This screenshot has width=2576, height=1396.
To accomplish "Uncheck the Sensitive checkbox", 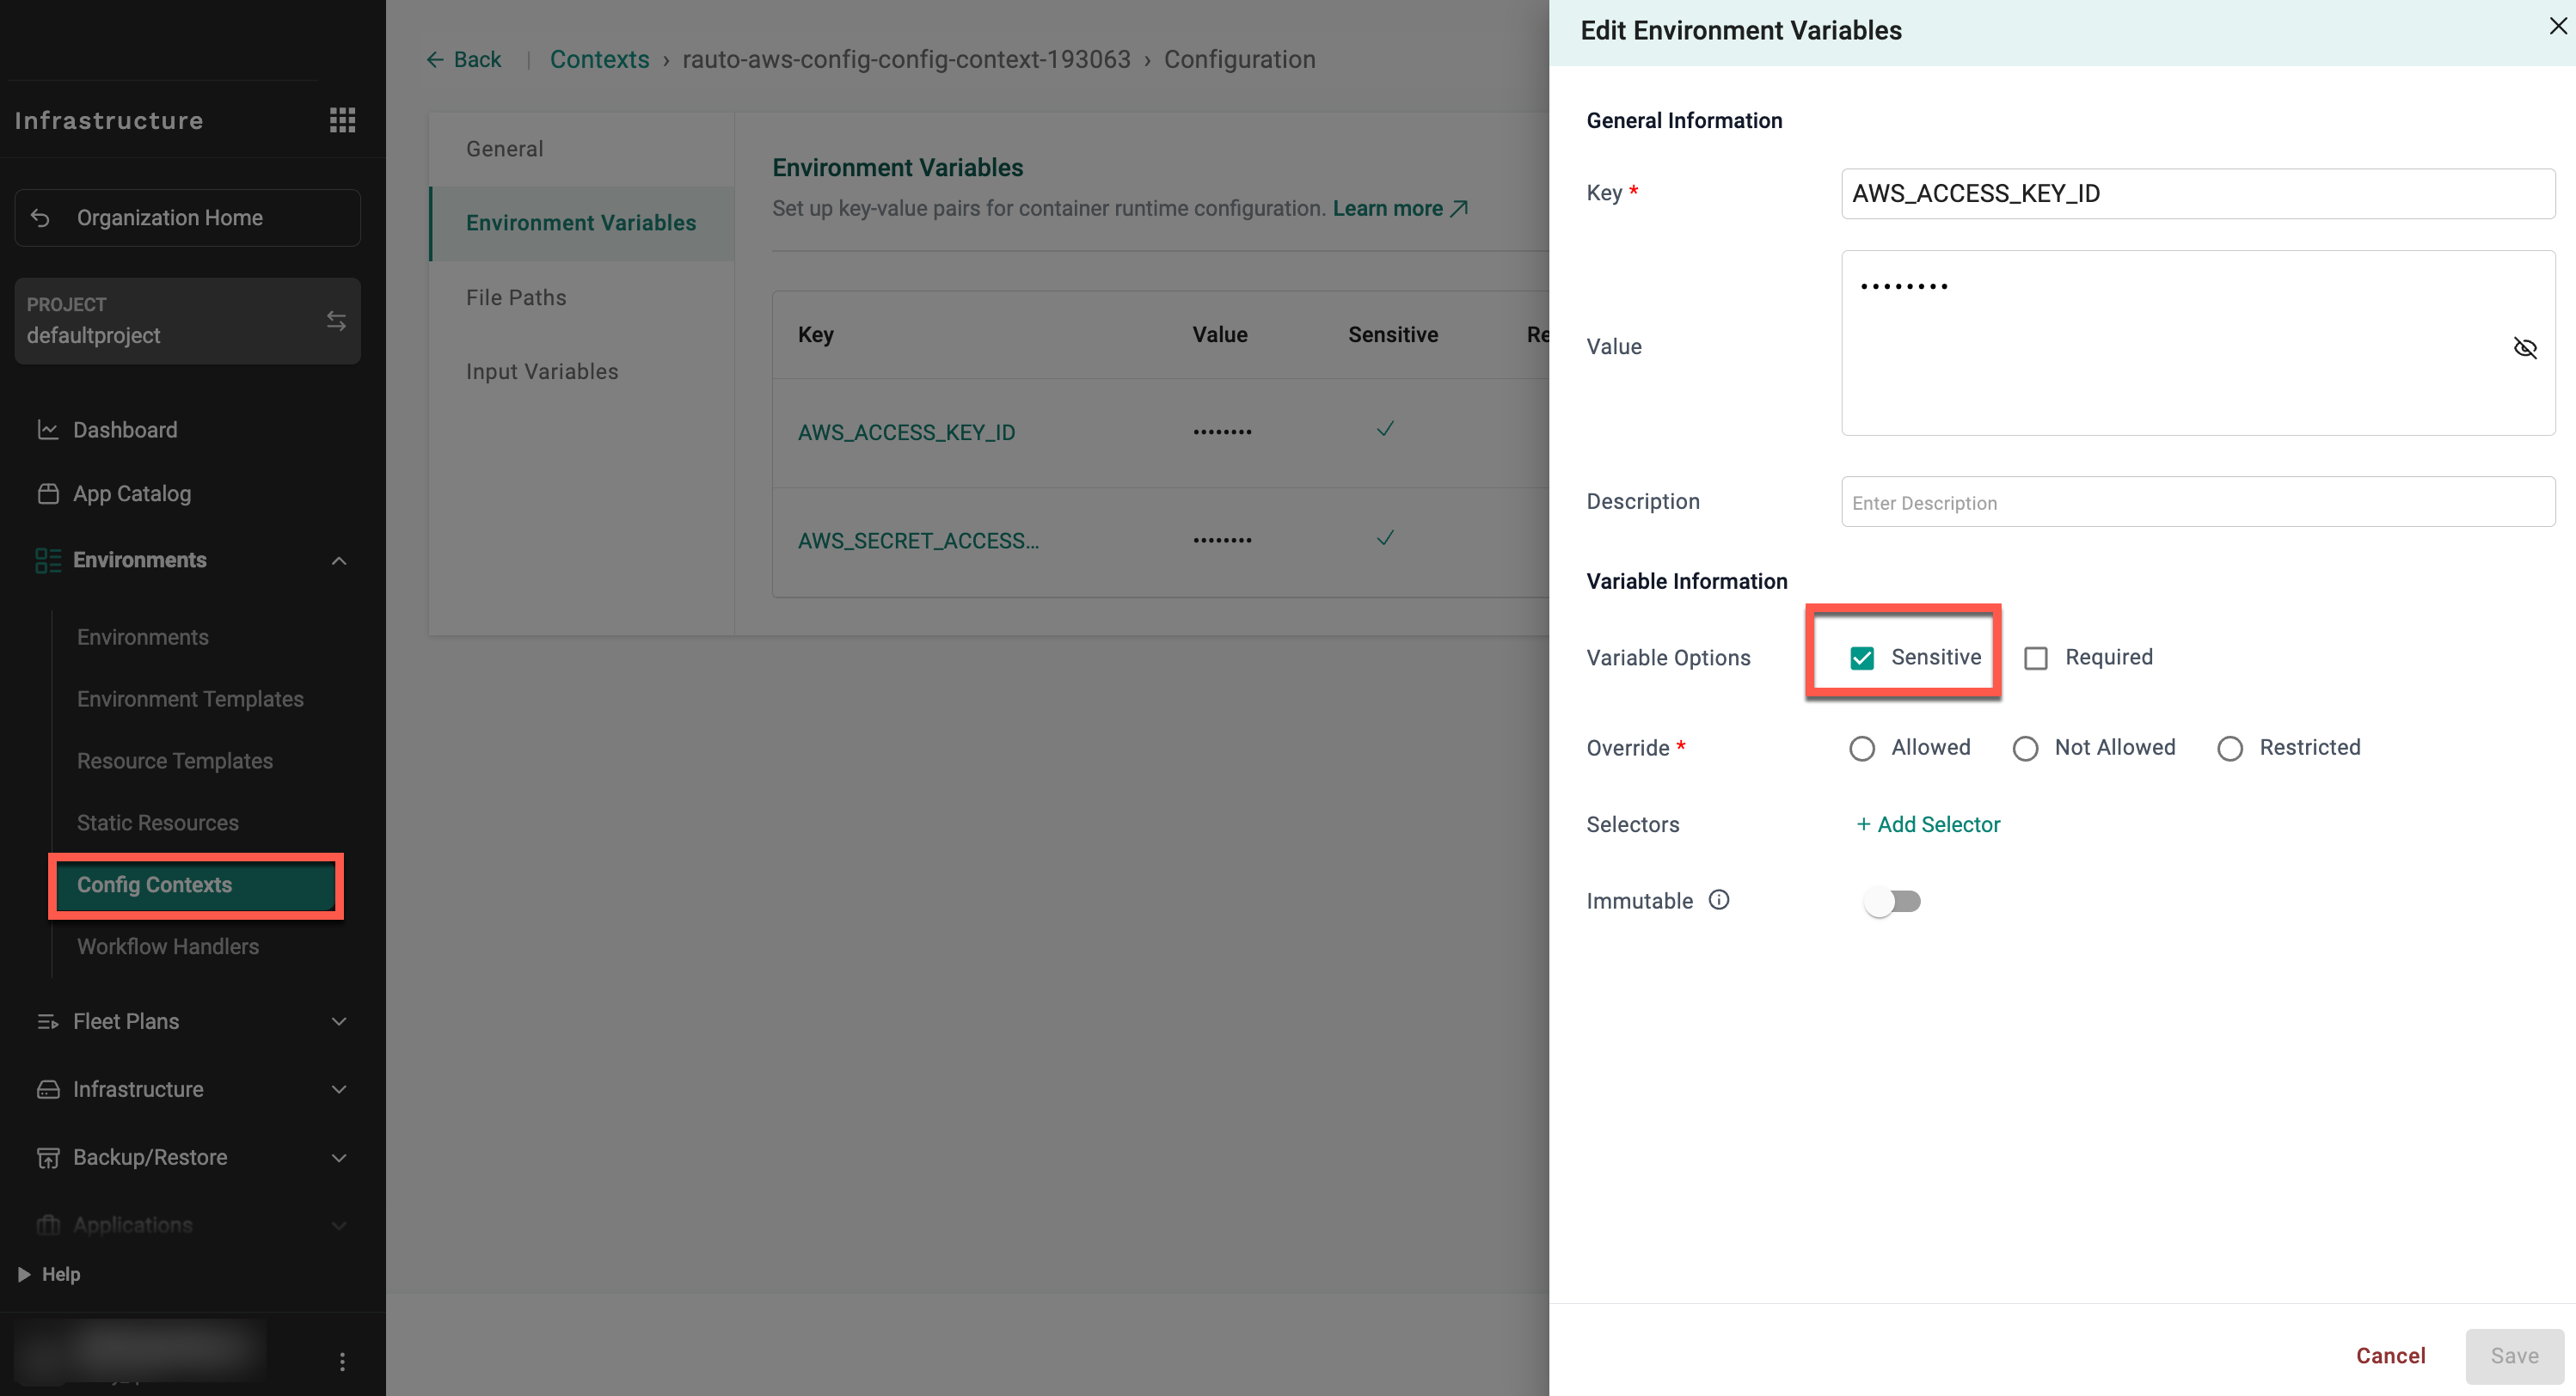I will [1861, 658].
